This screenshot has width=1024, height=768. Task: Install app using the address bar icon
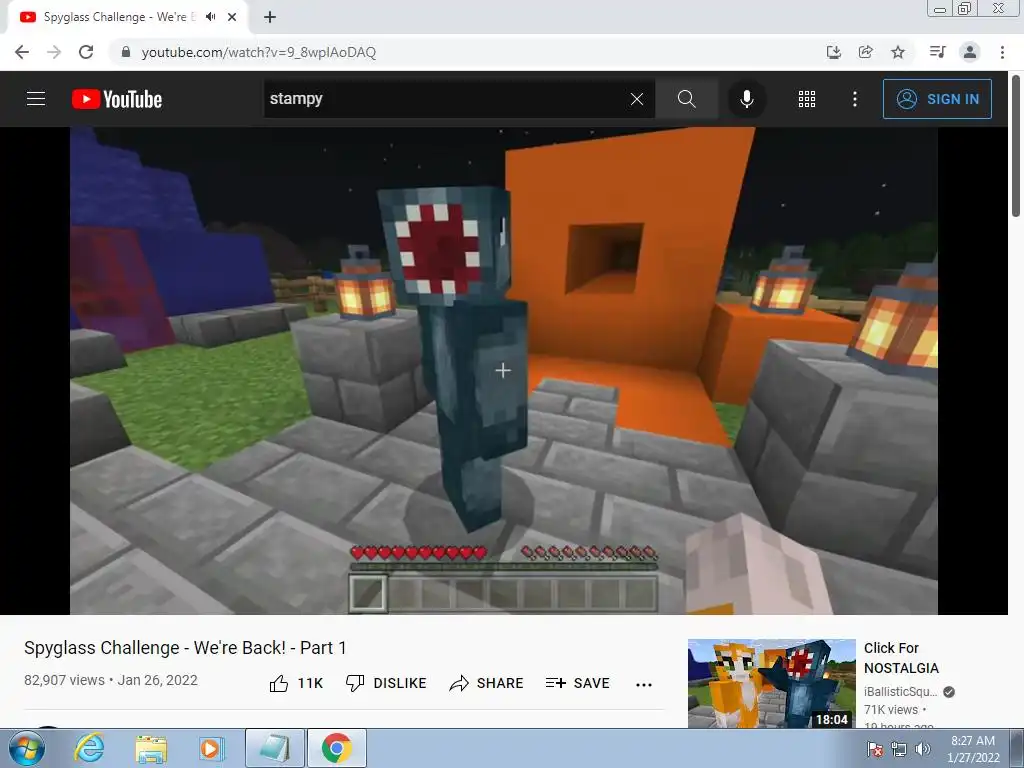coord(833,52)
